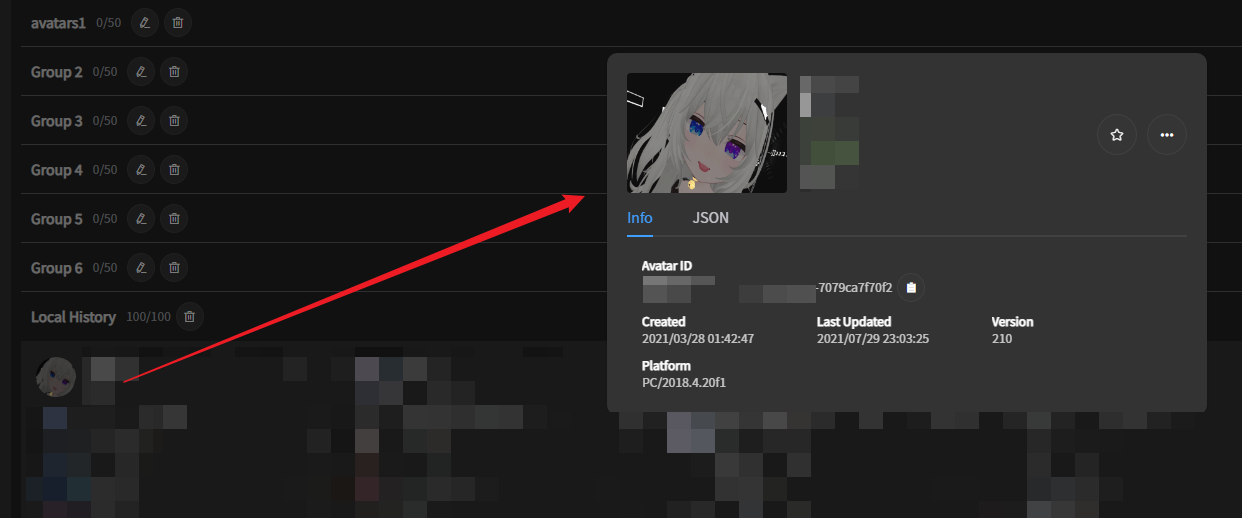The height and width of the screenshot is (518, 1242).
Task: Click the edit pencil beside Group 4
Action: pyautogui.click(x=141, y=169)
